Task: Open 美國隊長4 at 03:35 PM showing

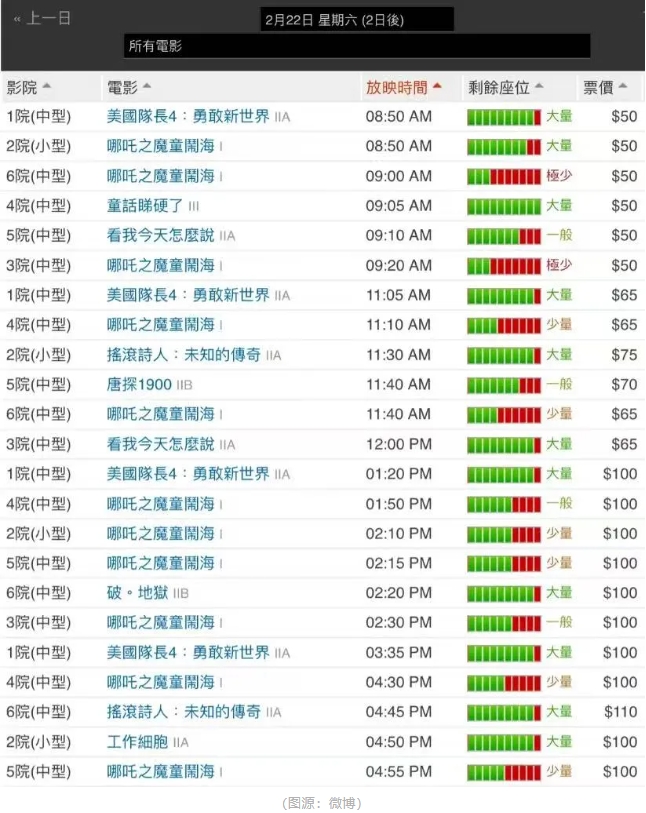Action: click(188, 652)
